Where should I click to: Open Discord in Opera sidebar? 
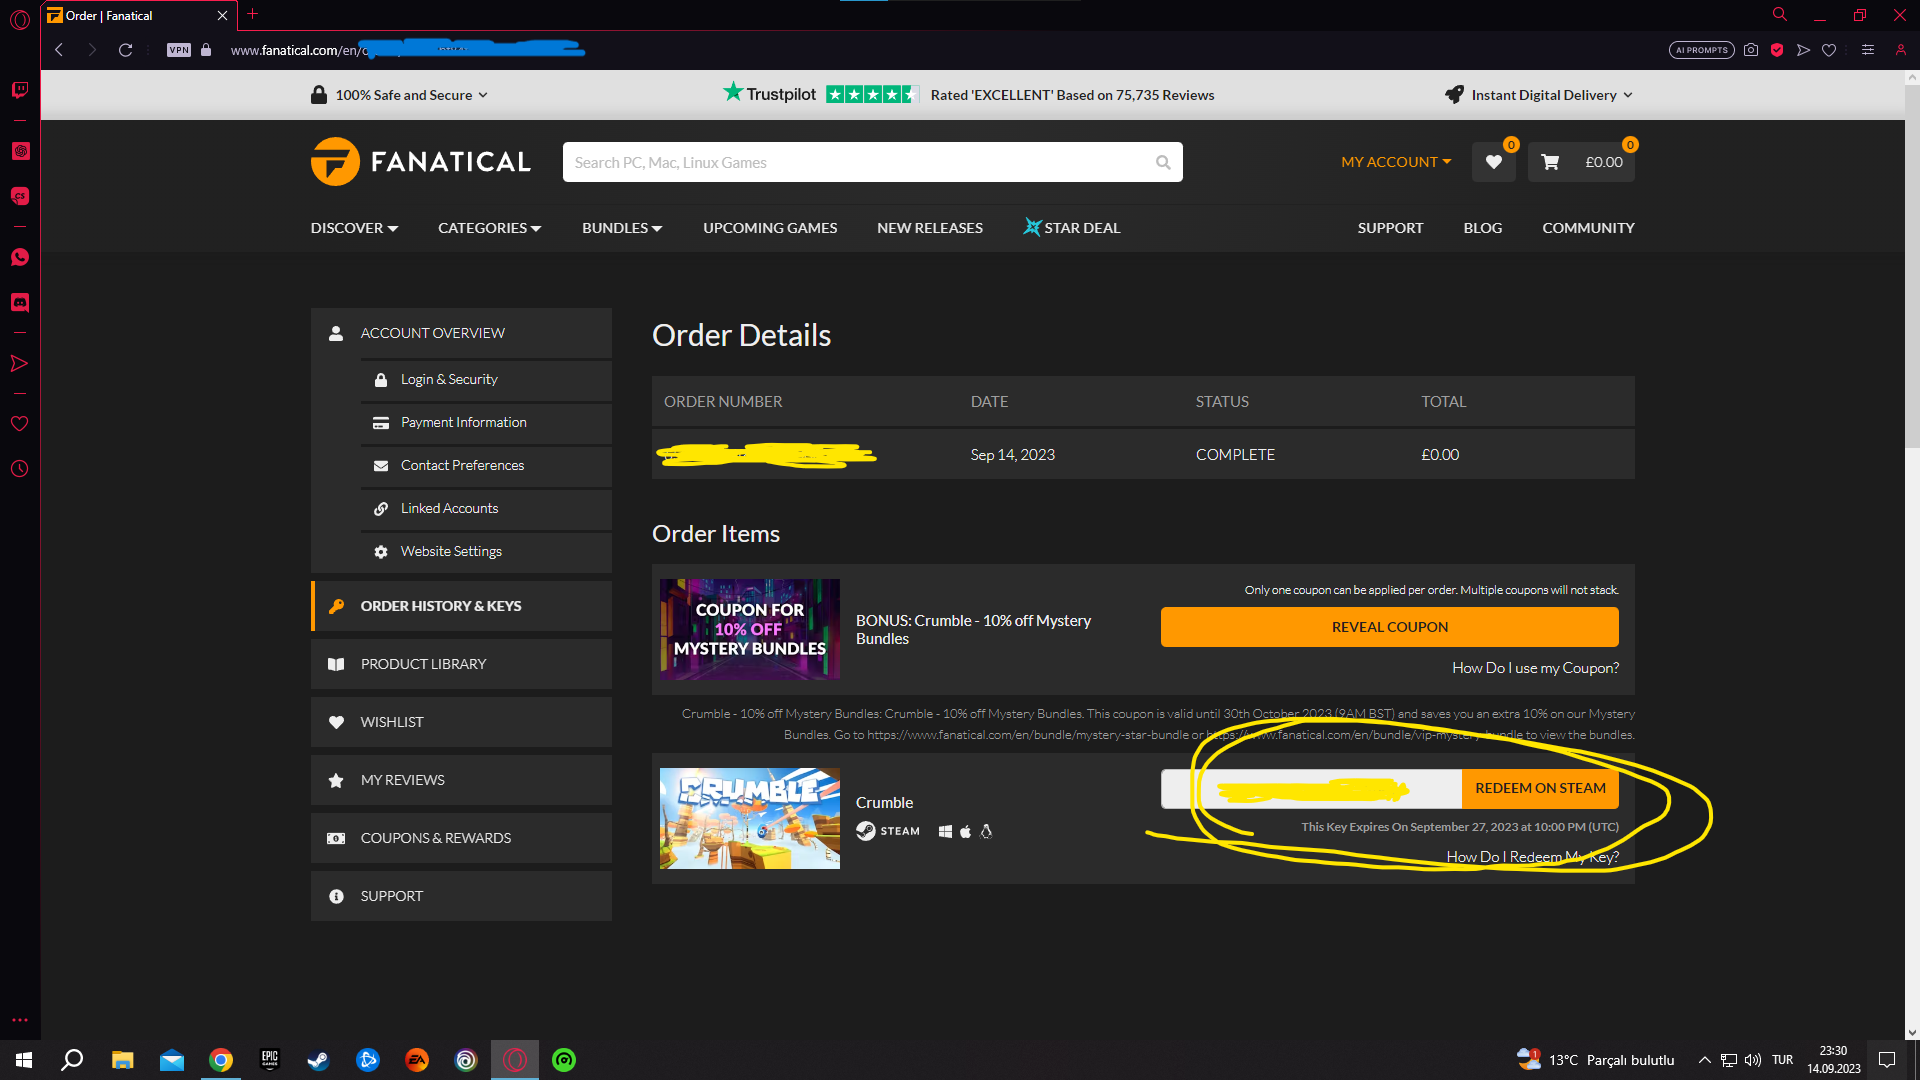click(20, 302)
